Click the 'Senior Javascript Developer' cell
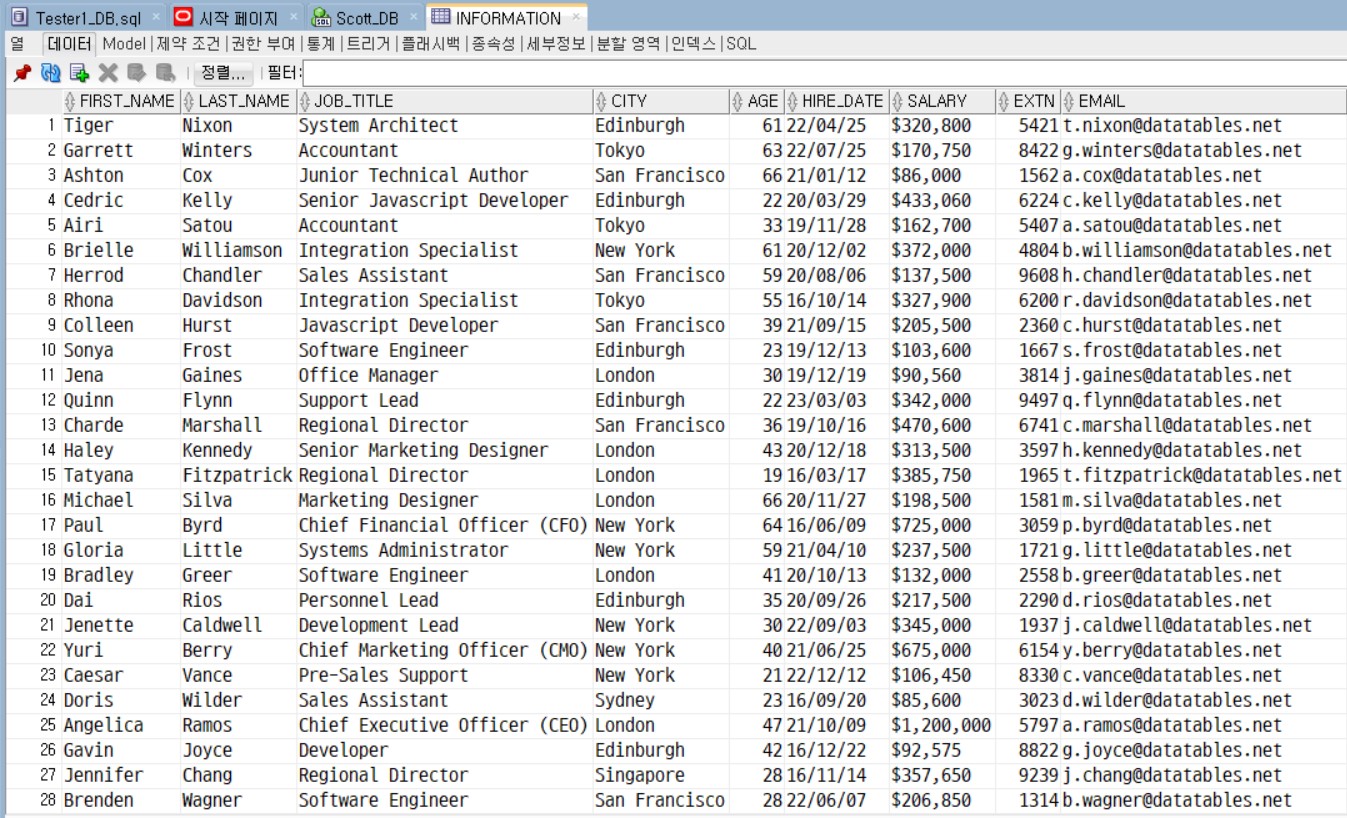Screen dimensions: 1347x818 click(x=444, y=201)
